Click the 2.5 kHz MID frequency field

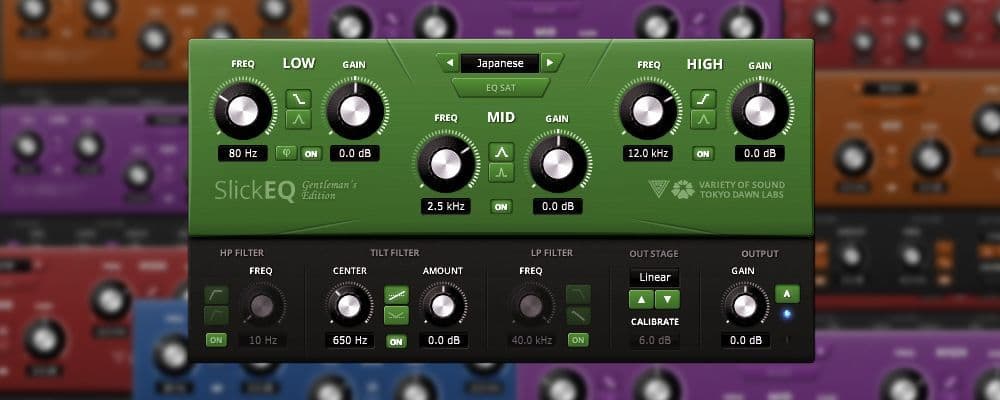(446, 206)
